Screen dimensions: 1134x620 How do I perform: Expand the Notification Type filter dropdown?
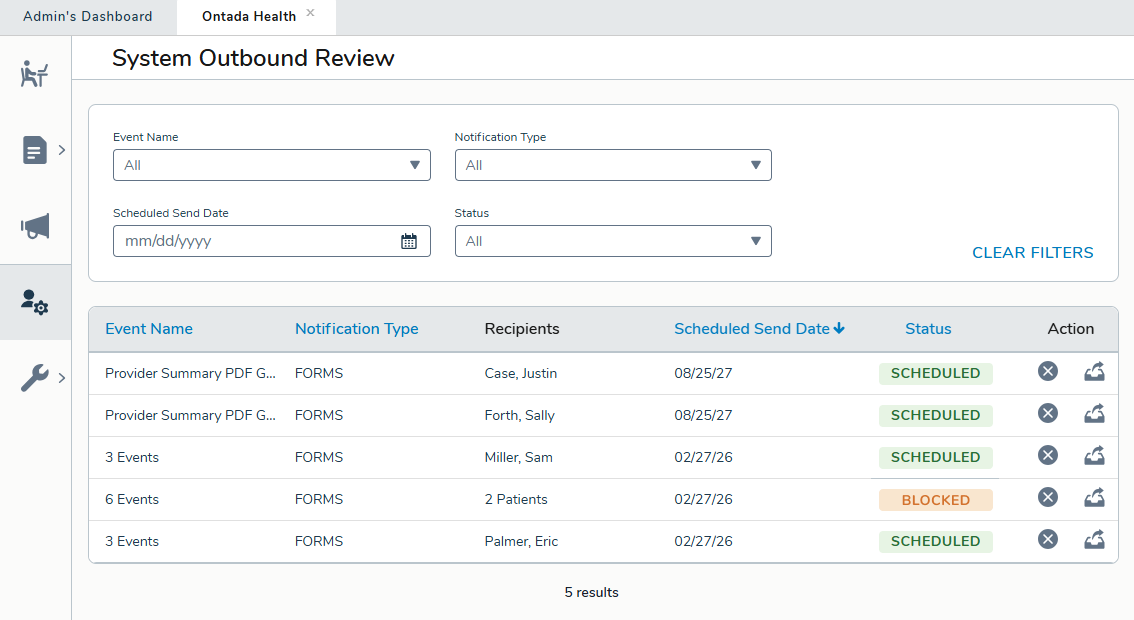[x=613, y=165]
